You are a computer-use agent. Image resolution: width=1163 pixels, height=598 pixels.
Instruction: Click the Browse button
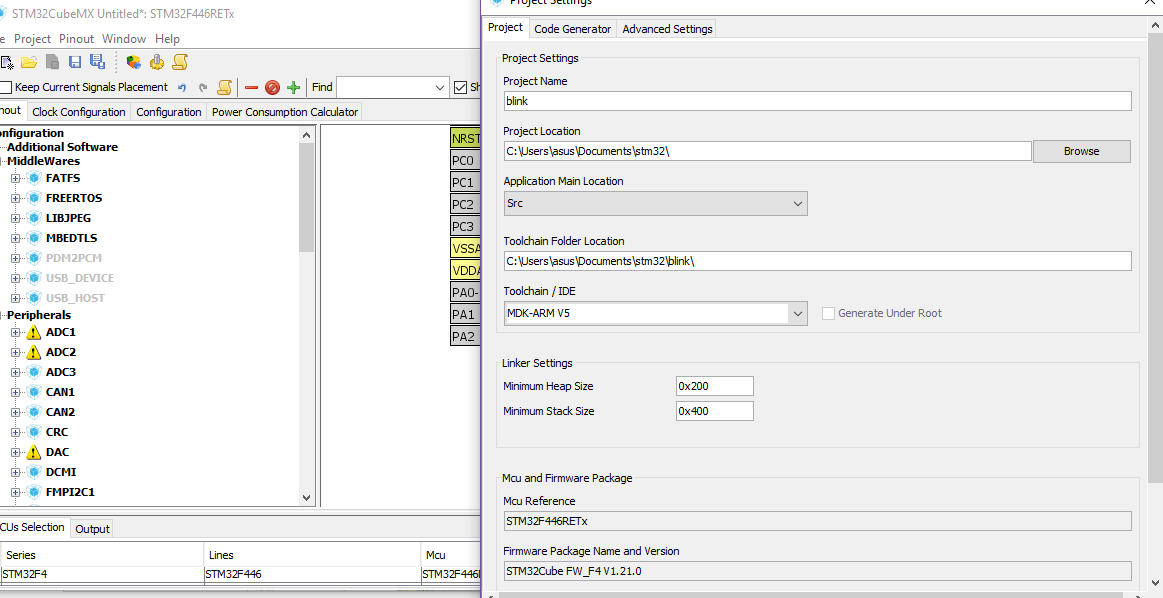[1081, 151]
